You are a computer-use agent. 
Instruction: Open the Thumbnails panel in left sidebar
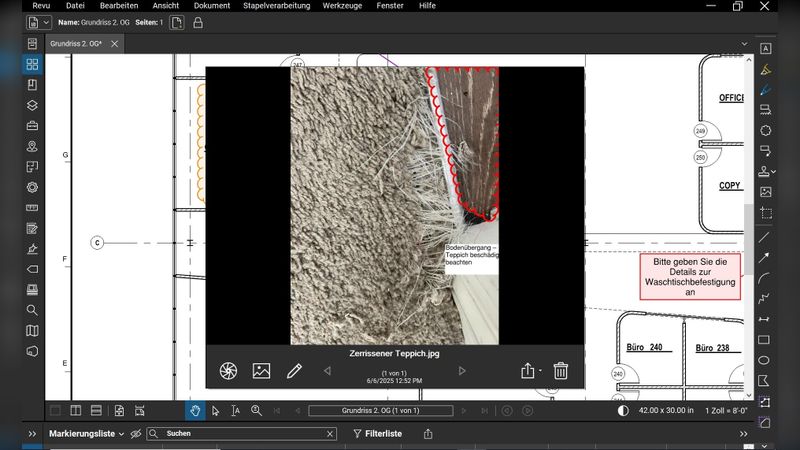[x=32, y=64]
